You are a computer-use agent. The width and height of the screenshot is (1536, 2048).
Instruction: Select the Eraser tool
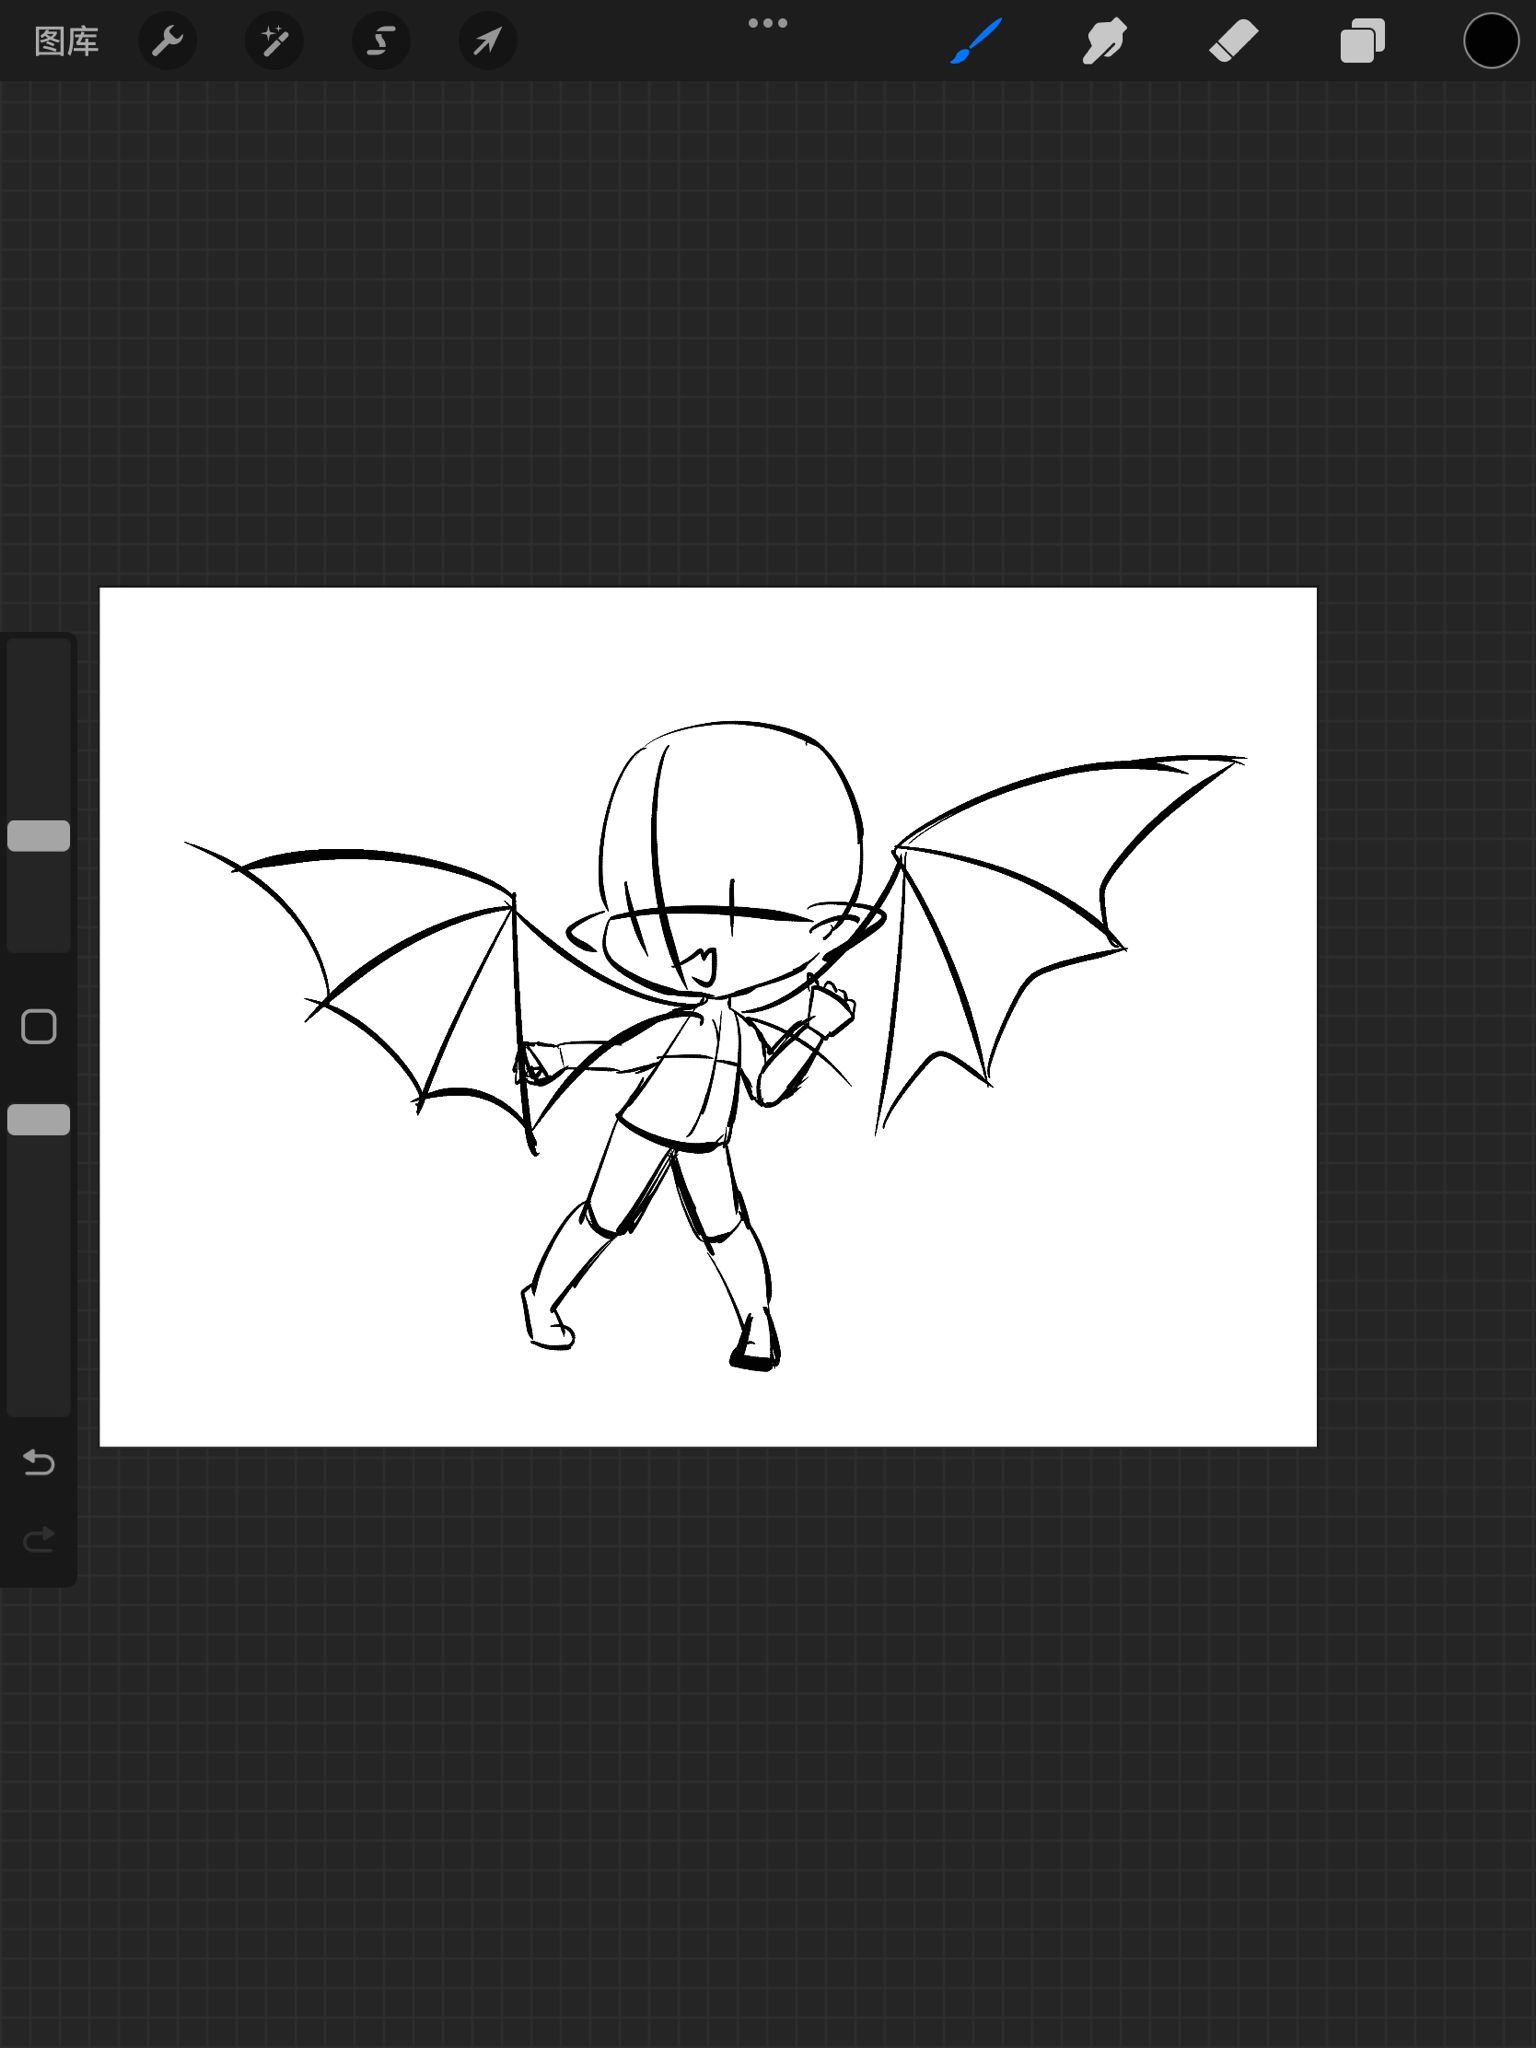point(1234,42)
